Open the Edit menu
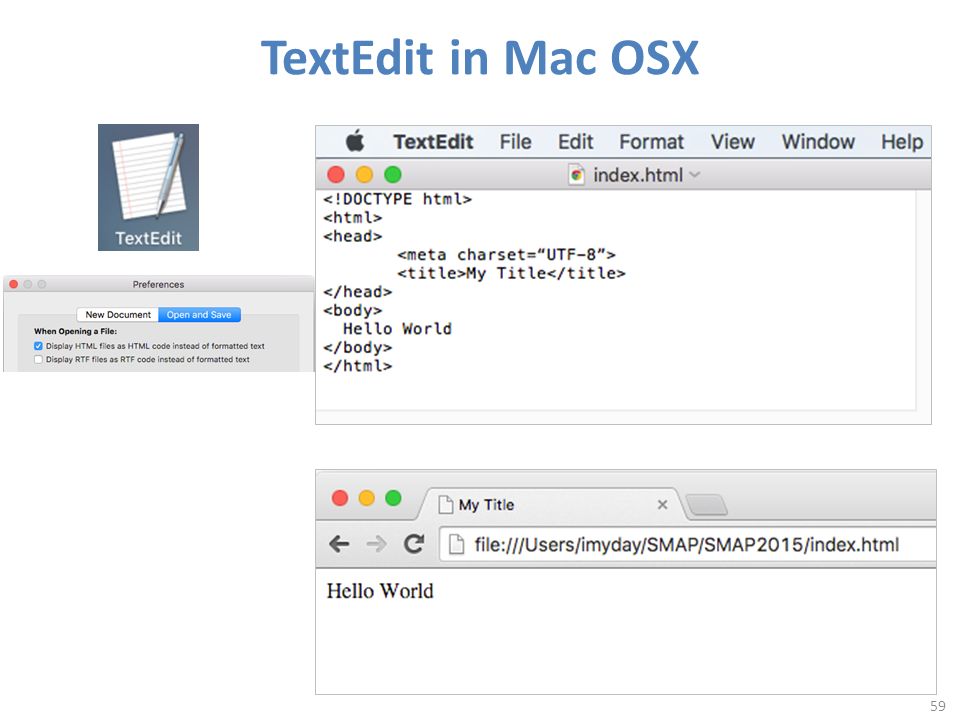This screenshot has width=960, height=720. pyautogui.click(x=575, y=142)
